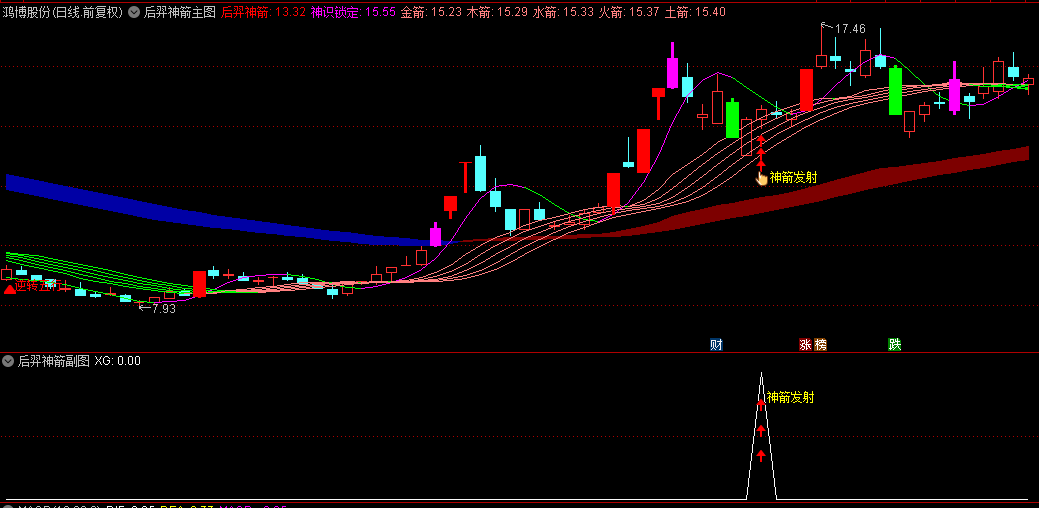Viewport: 1039px width, 508px height.
Task: Click the green 跌 marker icon
Action: (x=895, y=344)
